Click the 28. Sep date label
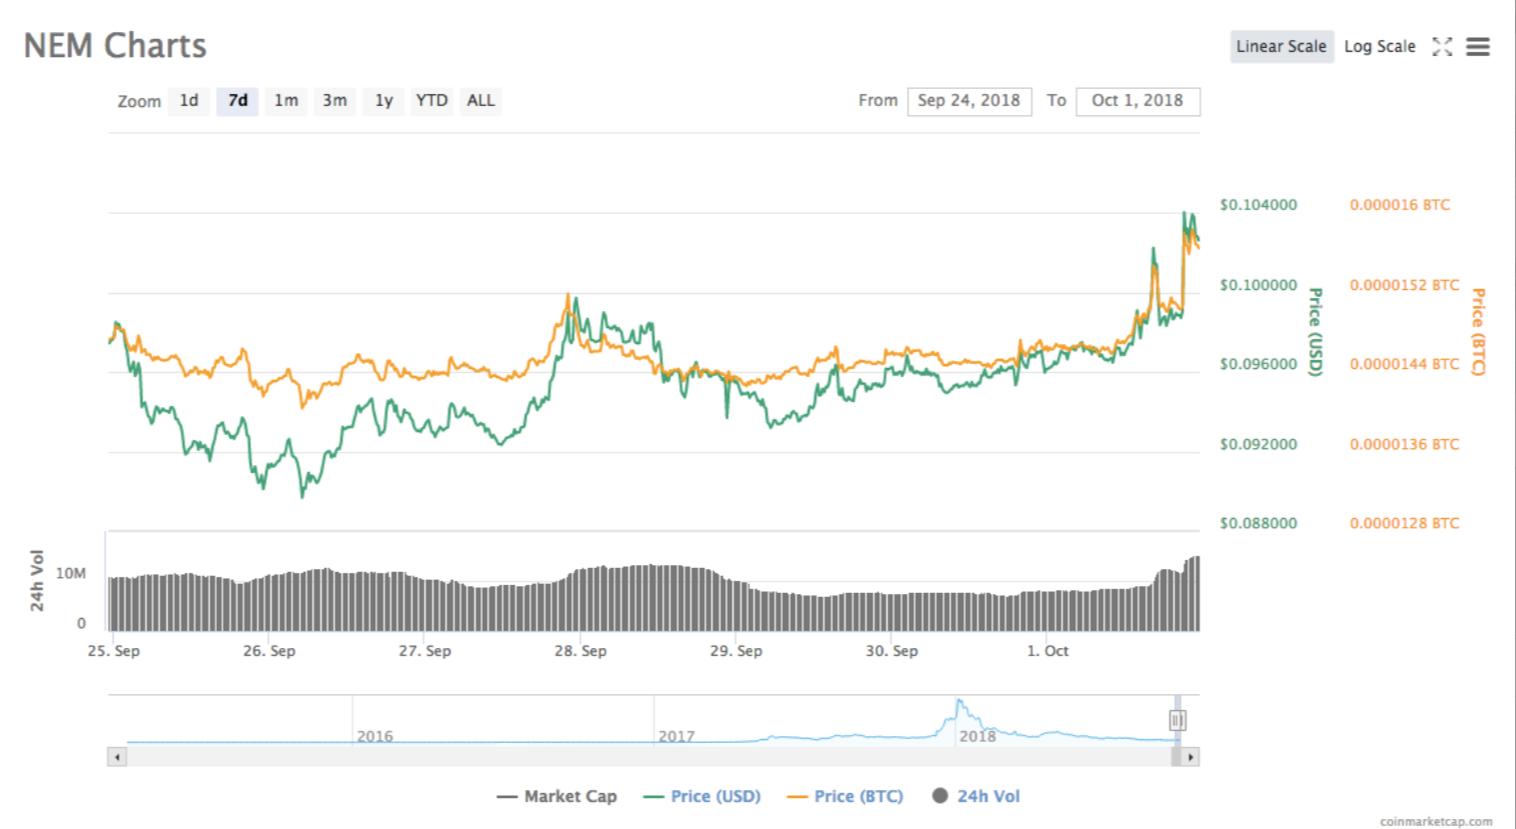1516x829 pixels. pyautogui.click(x=580, y=651)
